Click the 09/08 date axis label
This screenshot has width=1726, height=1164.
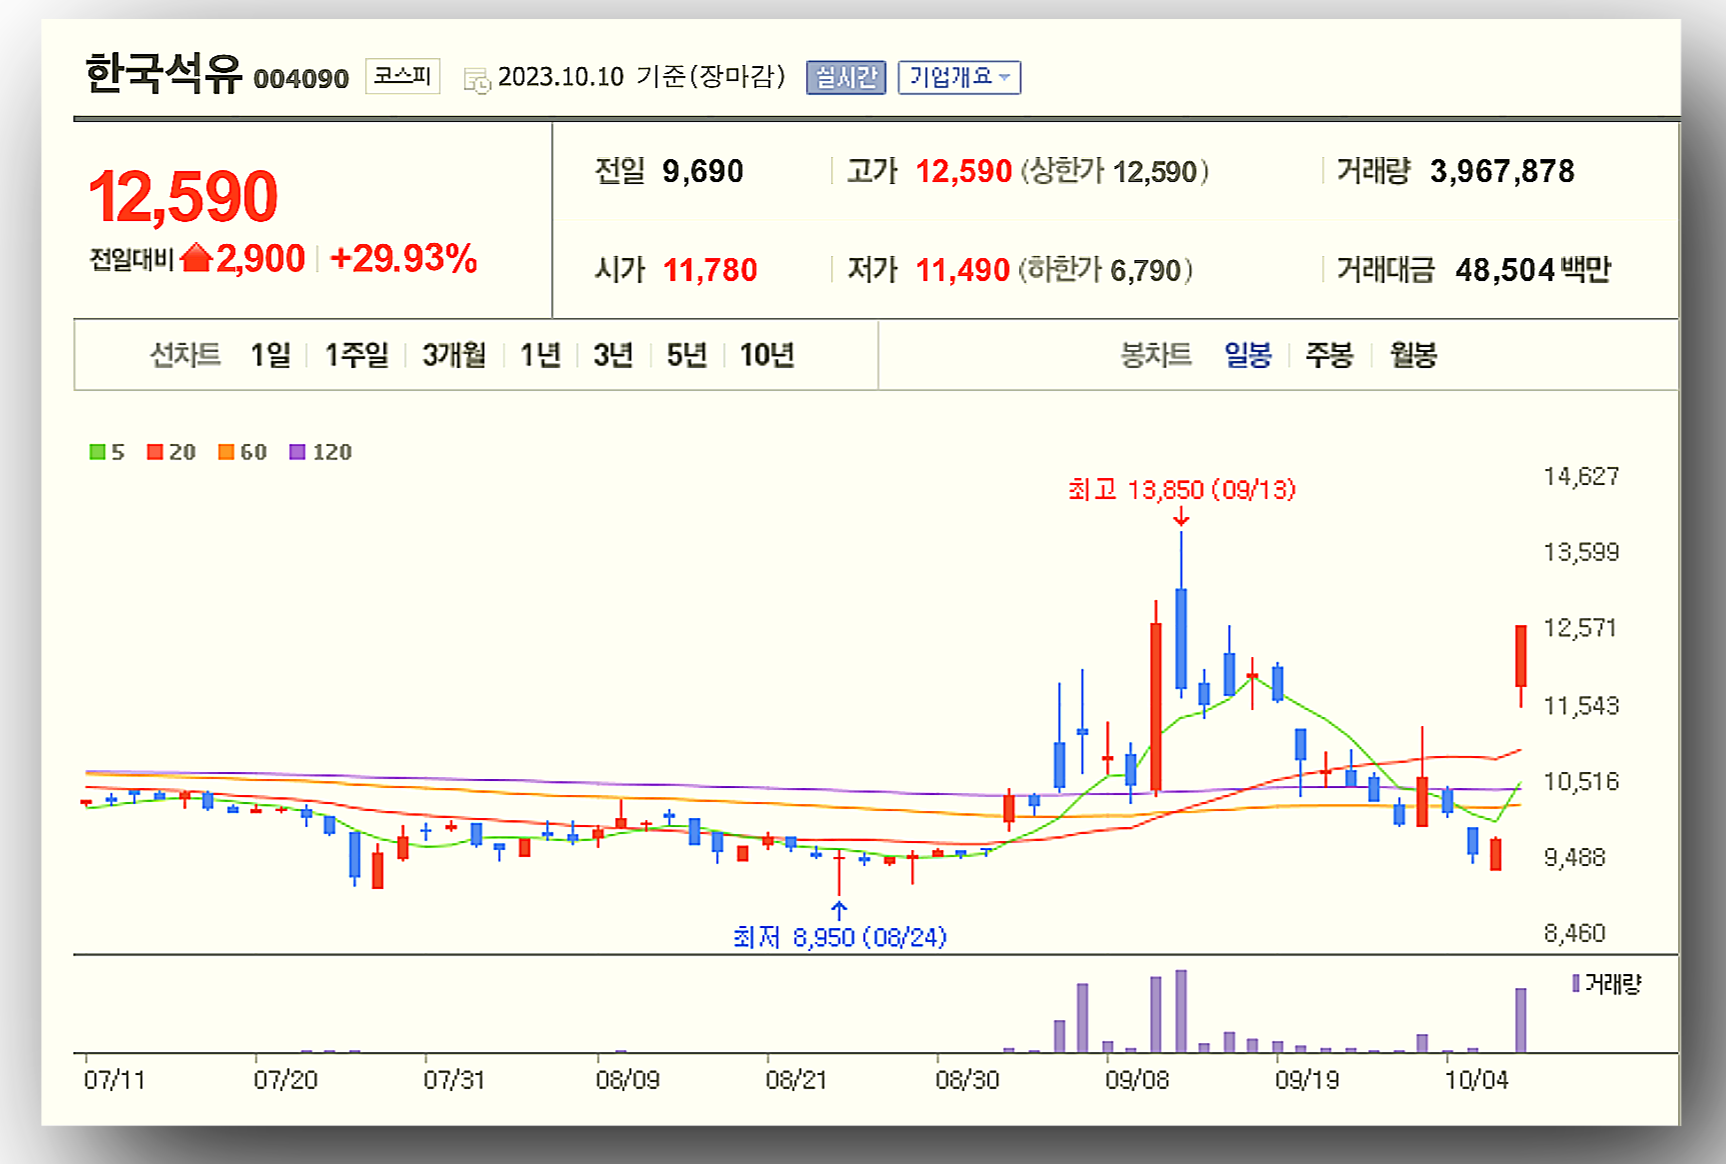click(1137, 1080)
